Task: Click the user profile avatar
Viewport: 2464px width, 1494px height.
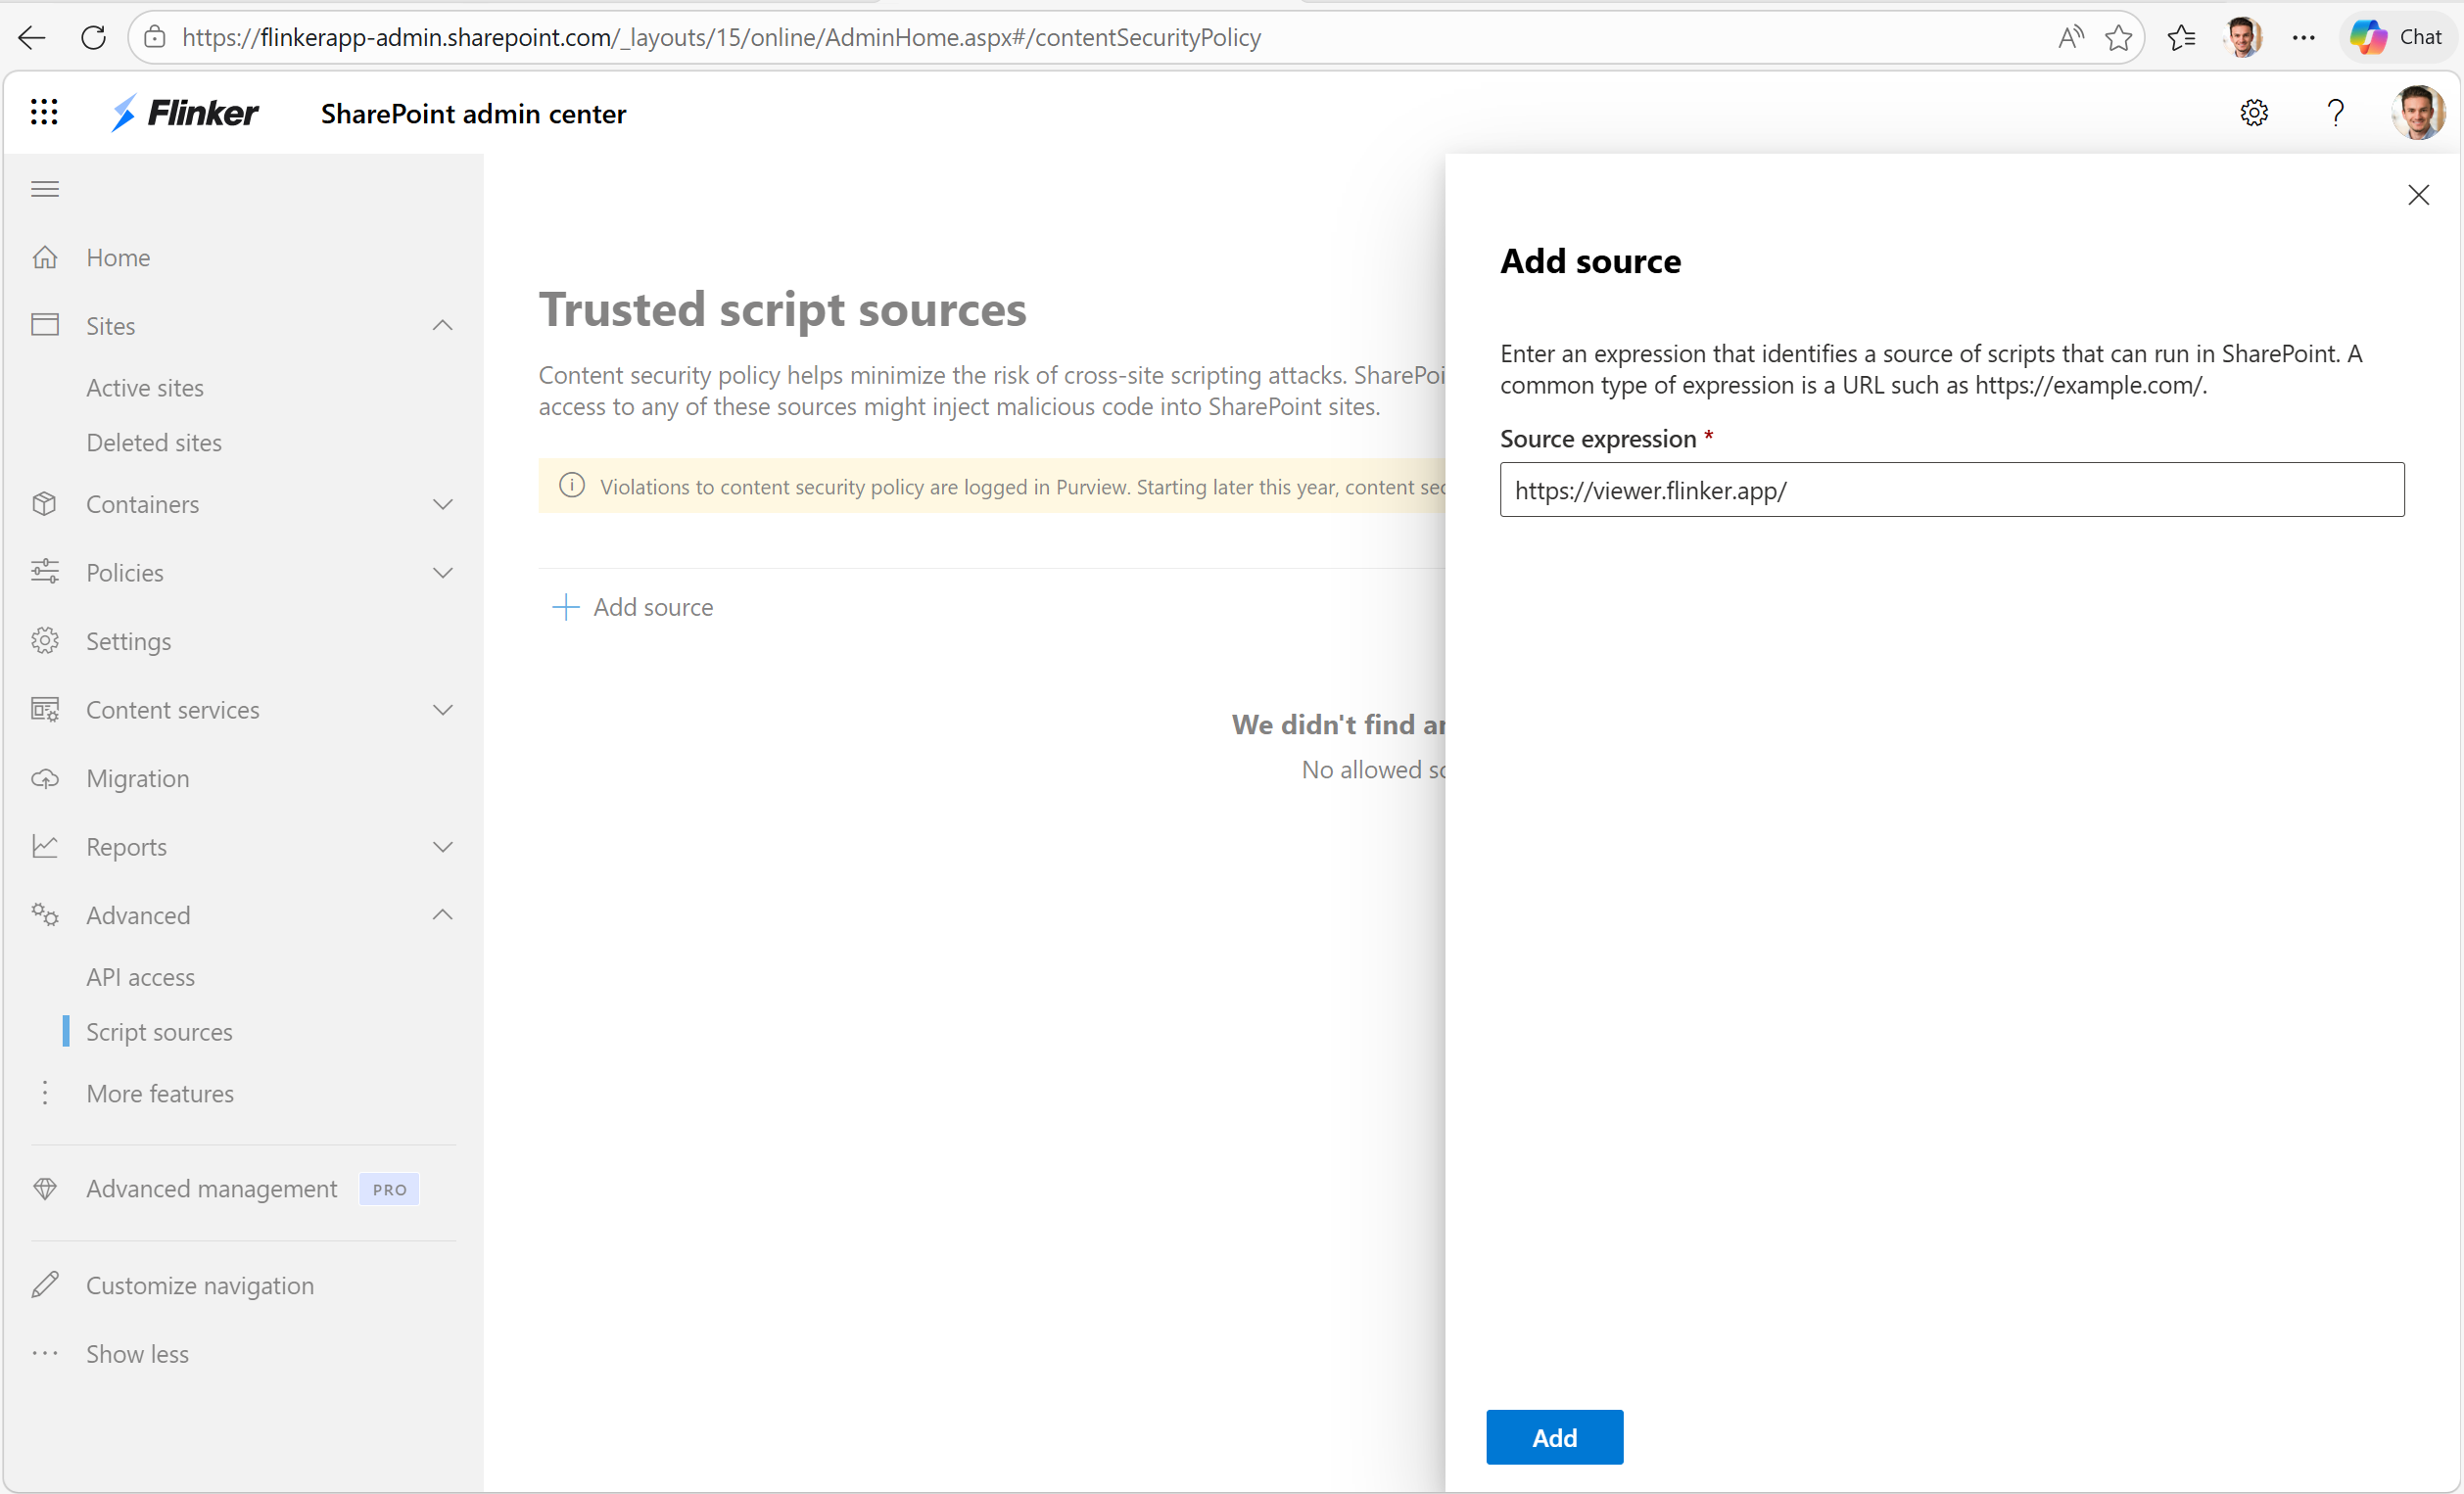Action: pyautogui.click(x=2418, y=112)
